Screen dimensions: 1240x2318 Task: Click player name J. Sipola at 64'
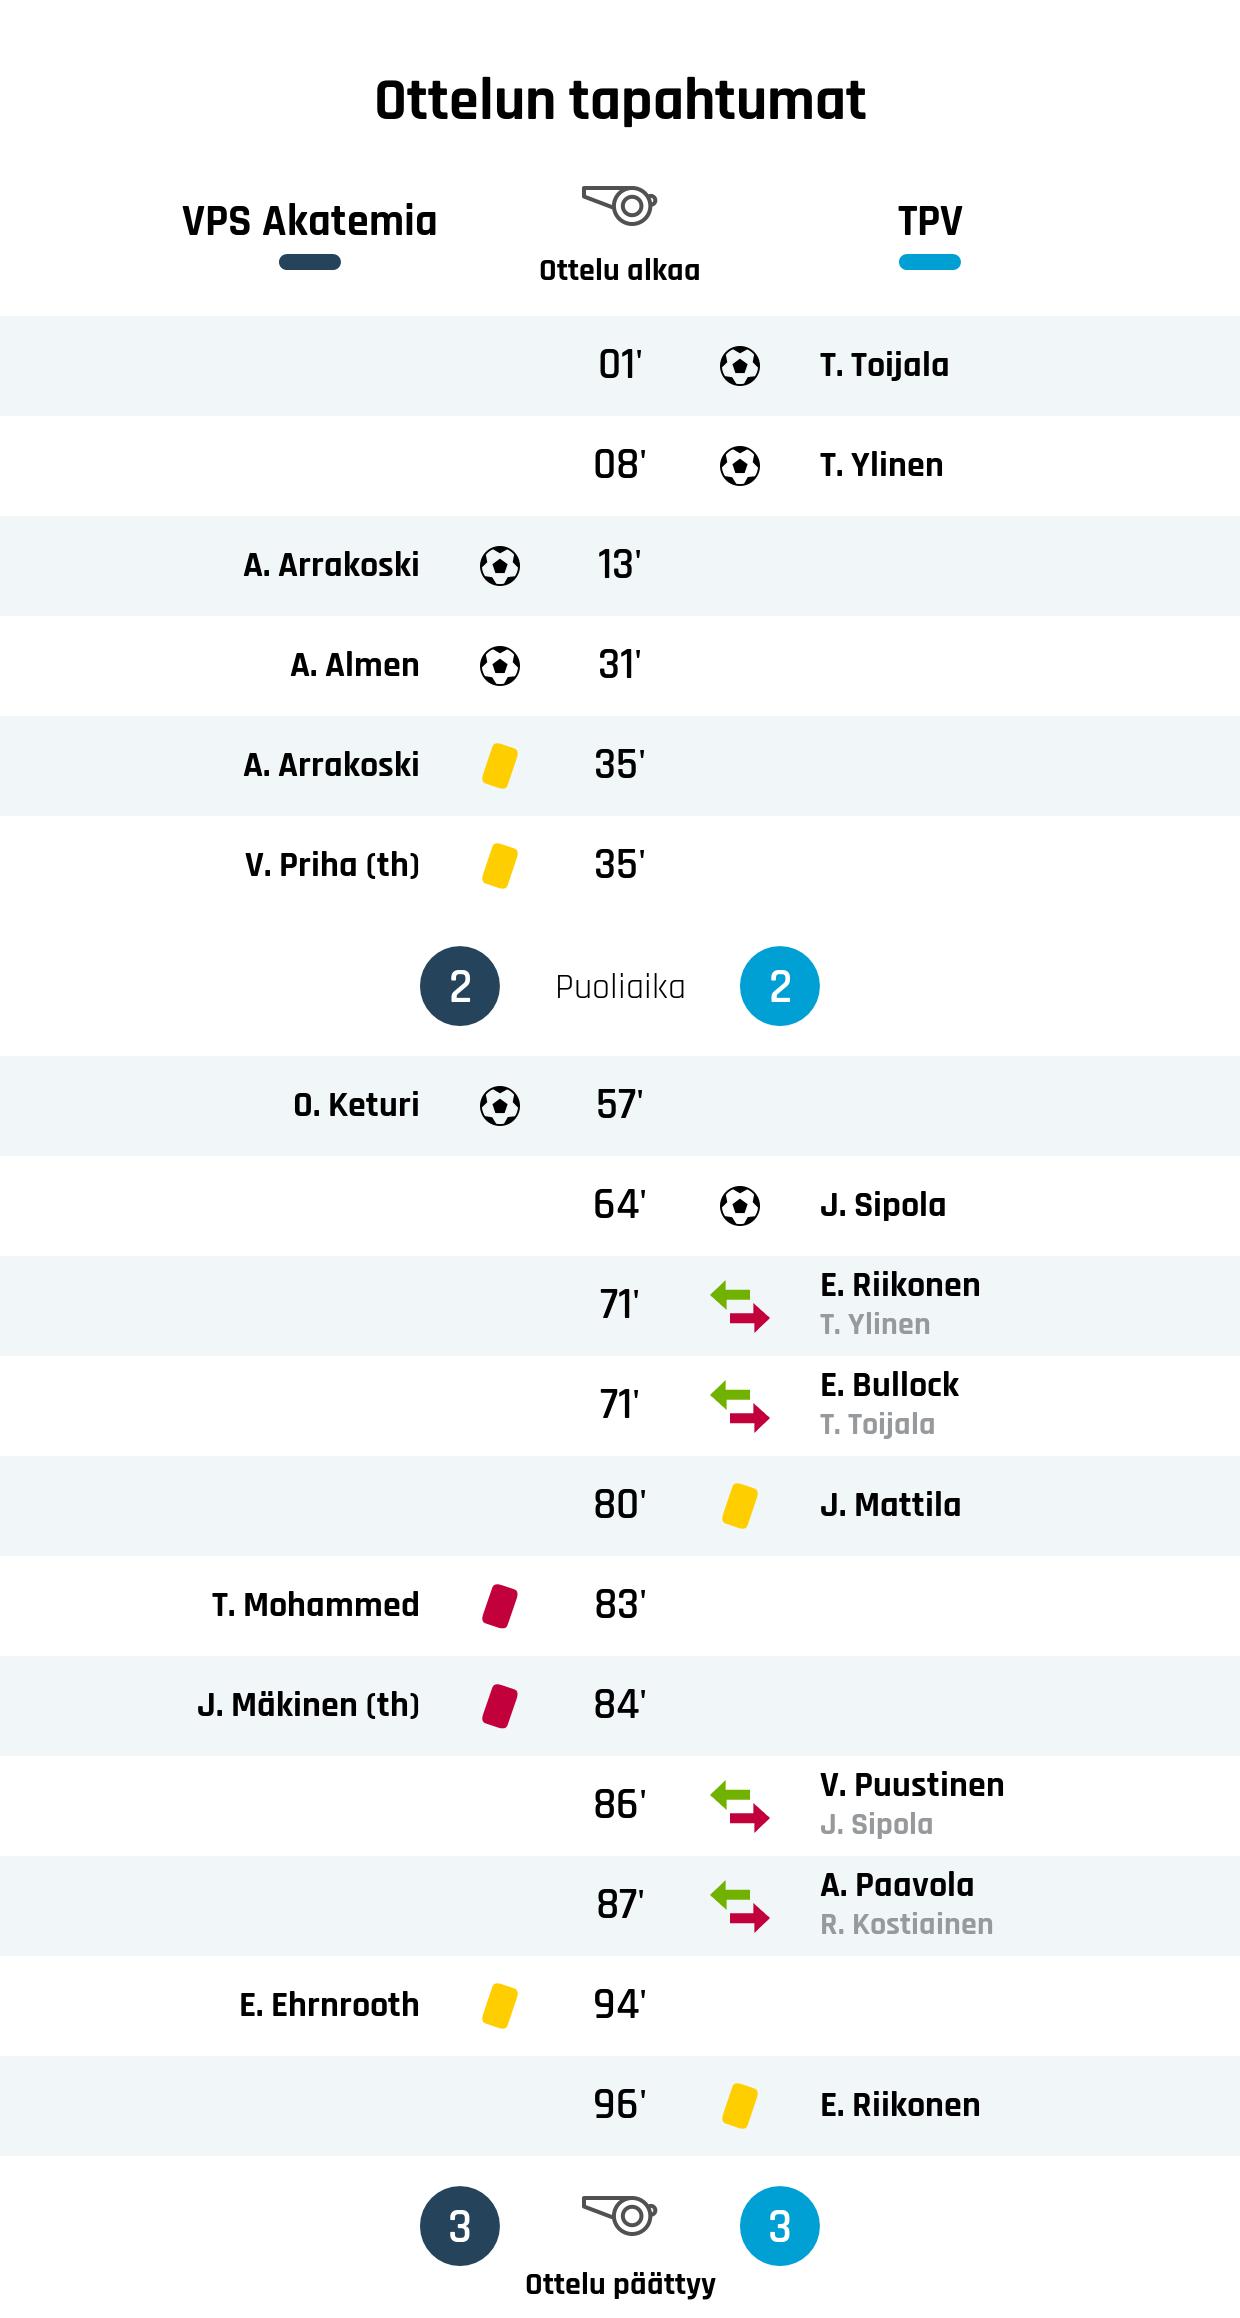[882, 1206]
